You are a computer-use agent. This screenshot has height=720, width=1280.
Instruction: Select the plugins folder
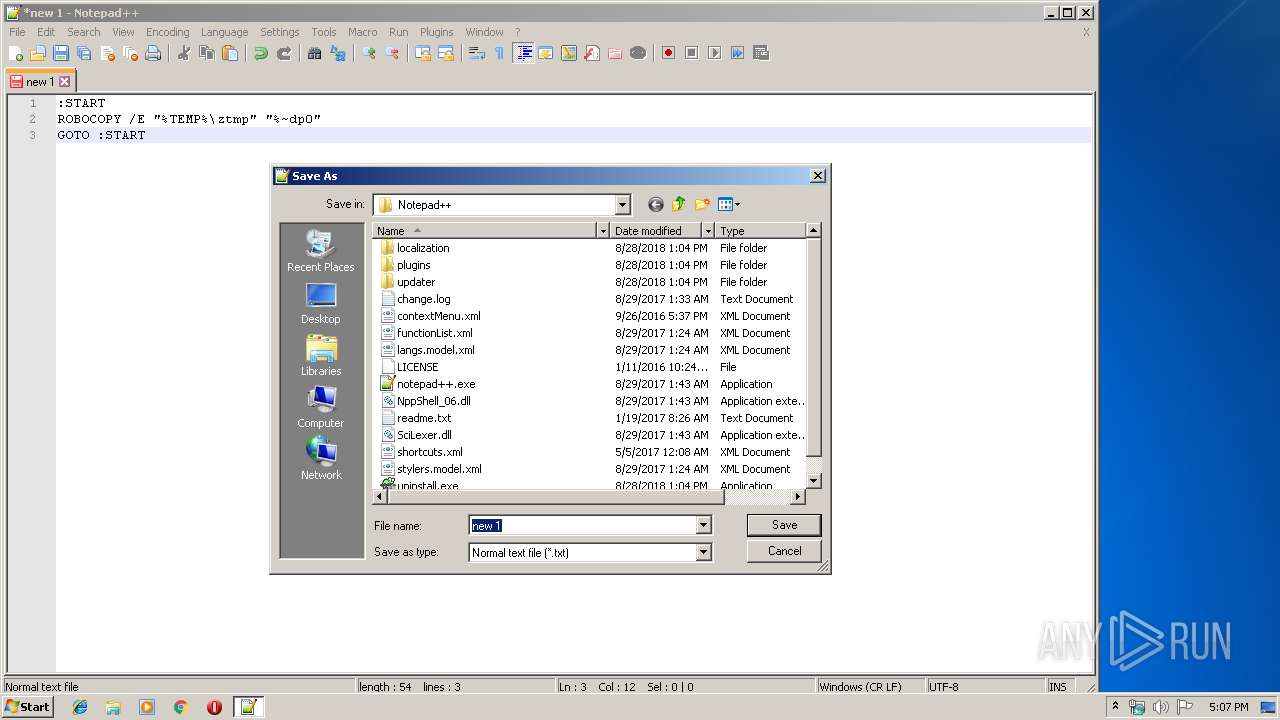coord(406,265)
